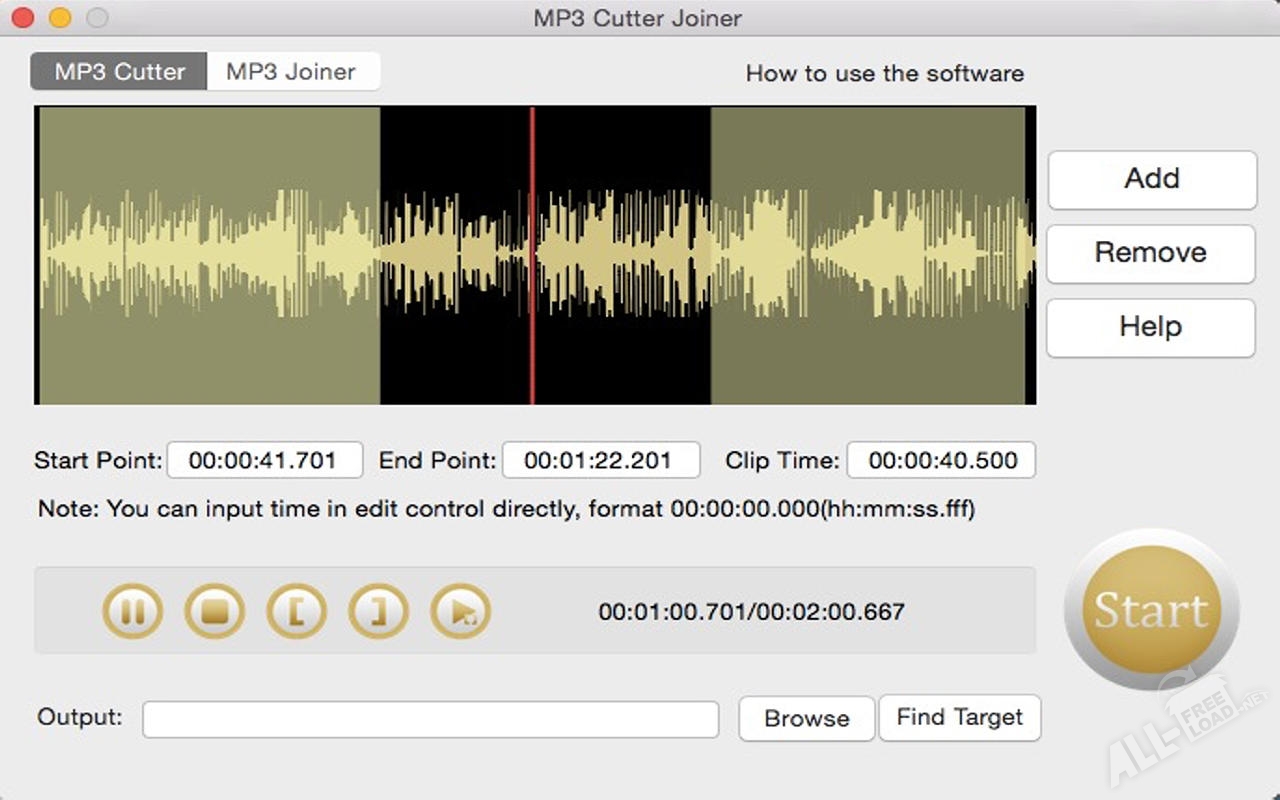Remove the loaded audio file
This screenshot has width=1280, height=800.
(x=1150, y=253)
